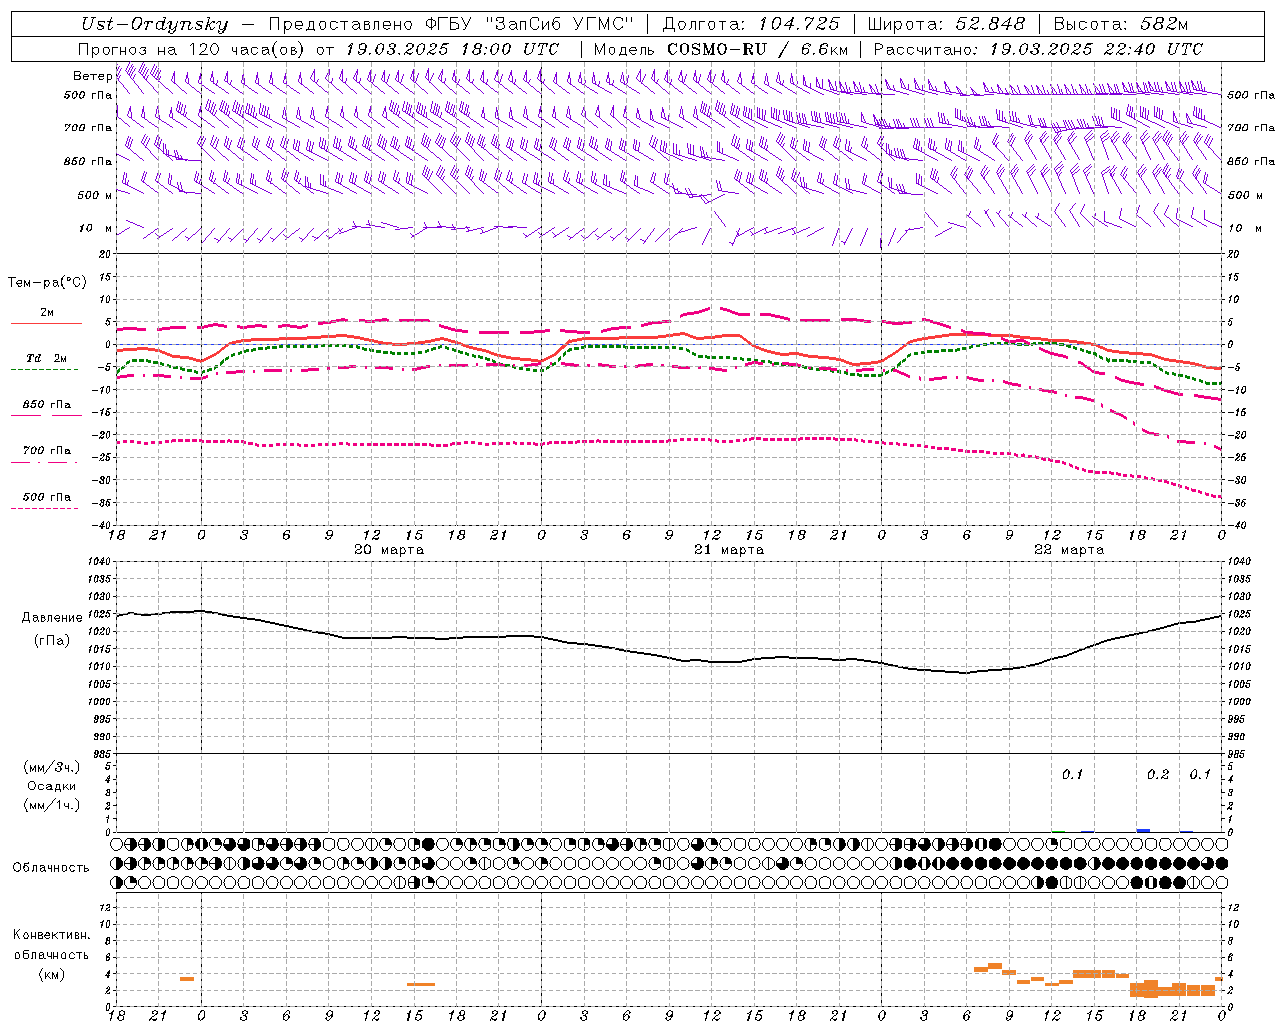Click the Тем-ра(°C) axis label
This screenshot has height=1024, width=1280.
(x=47, y=283)
